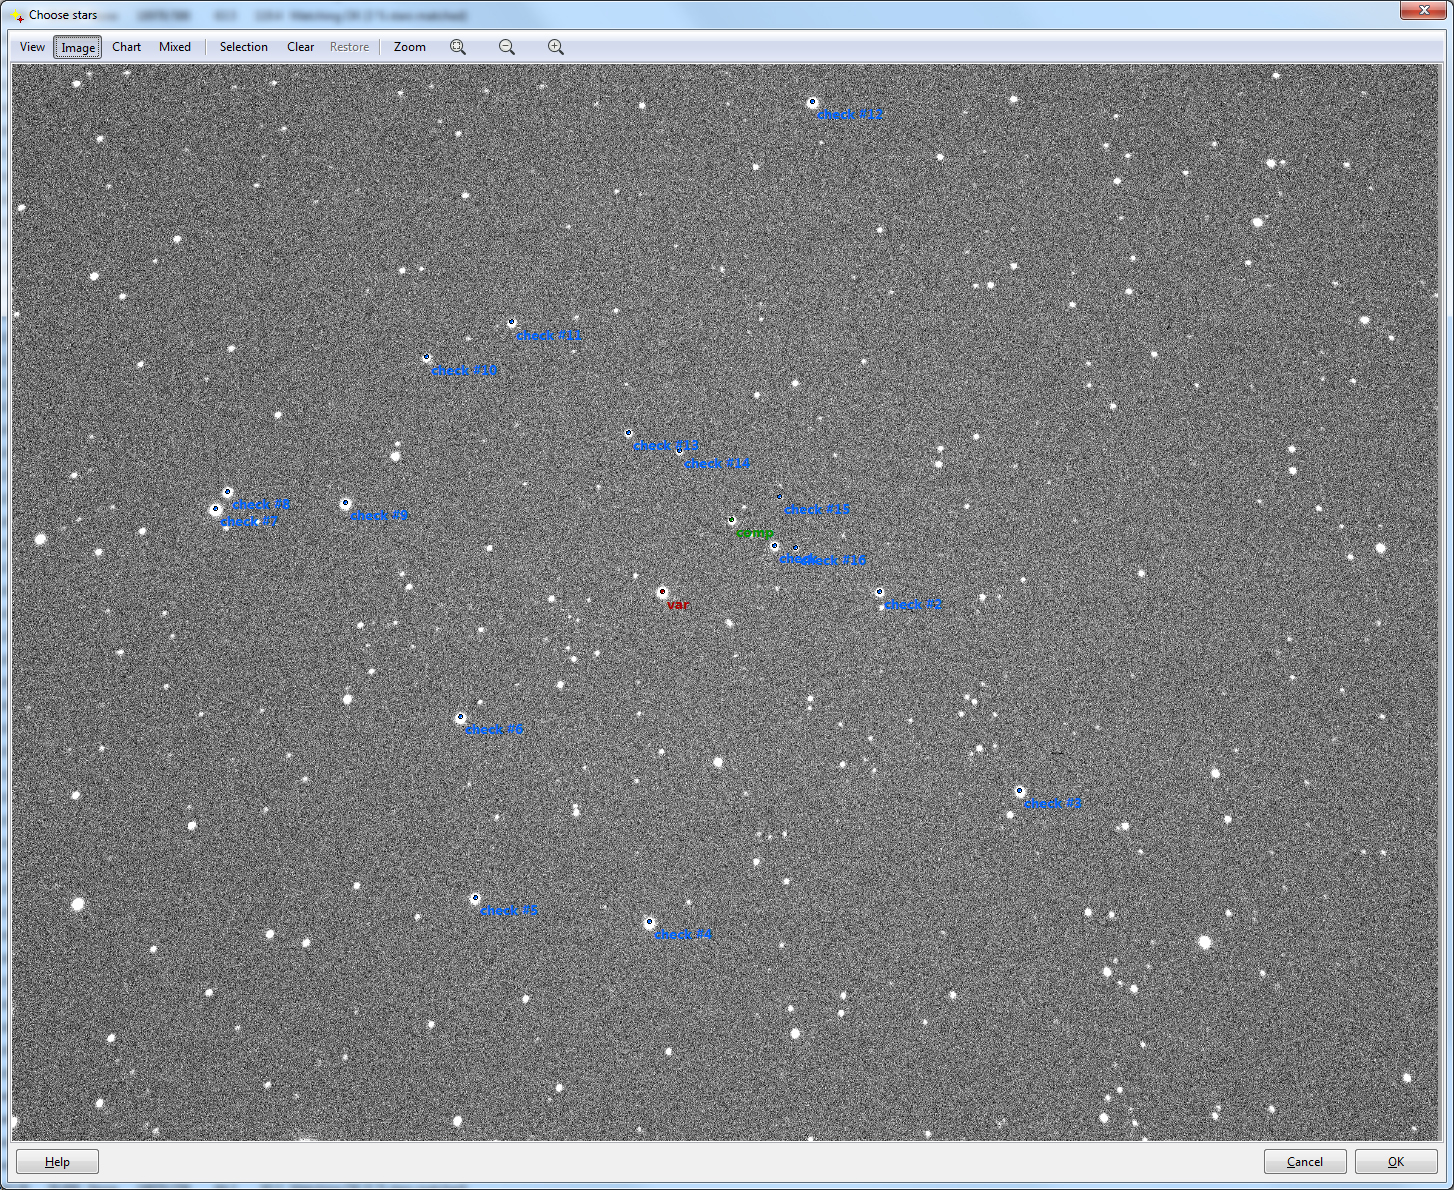Click the zoom out magnifier icon
This screenshot has height=1190, width=1454.
click(x=507, y=47)
